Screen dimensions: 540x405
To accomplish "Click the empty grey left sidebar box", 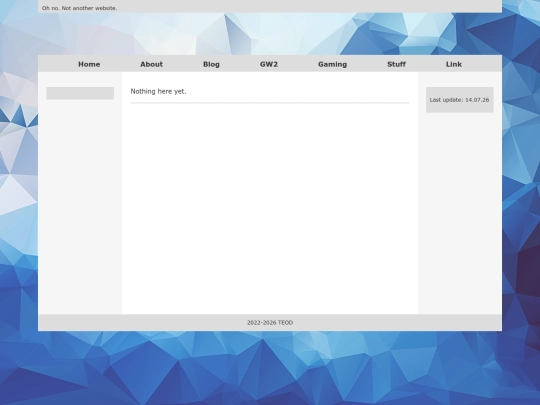I will coord(80,93).
